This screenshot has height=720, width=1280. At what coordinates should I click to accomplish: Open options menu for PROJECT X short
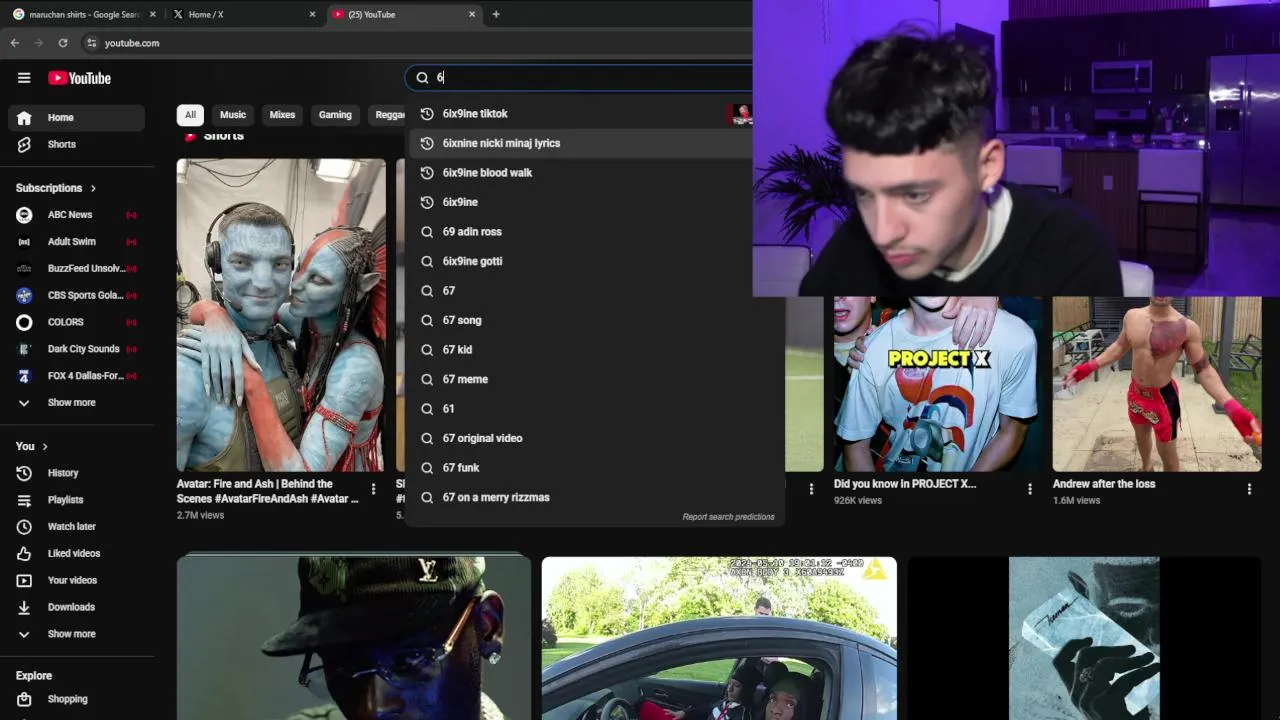click(1030, 489)
